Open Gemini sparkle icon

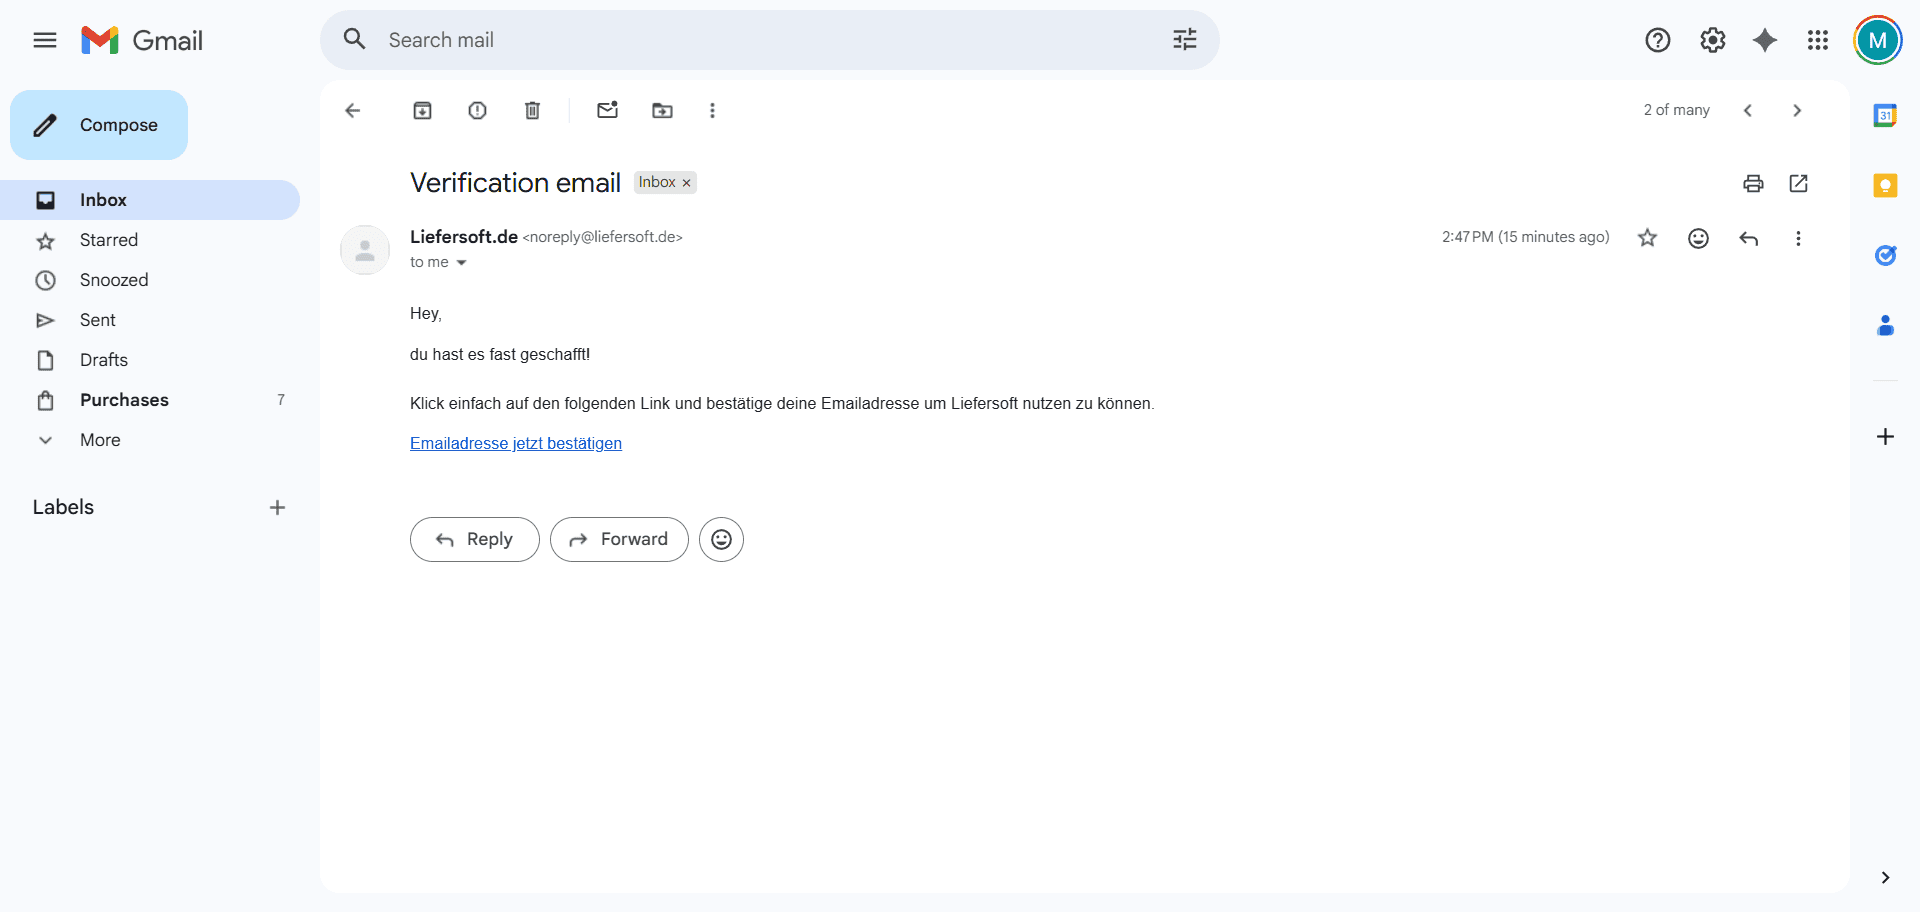[1765, 40]
